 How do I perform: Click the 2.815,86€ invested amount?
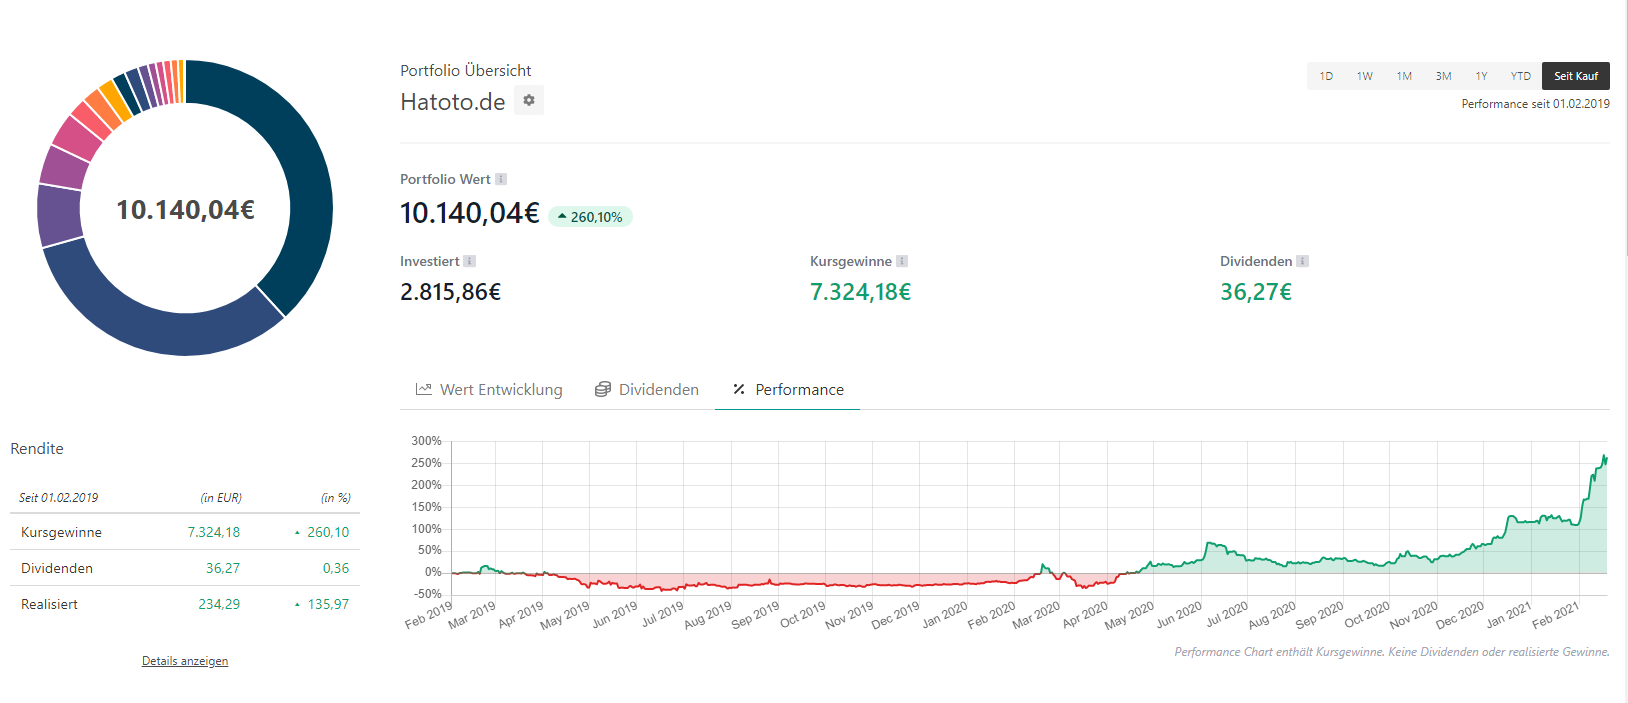451,292
